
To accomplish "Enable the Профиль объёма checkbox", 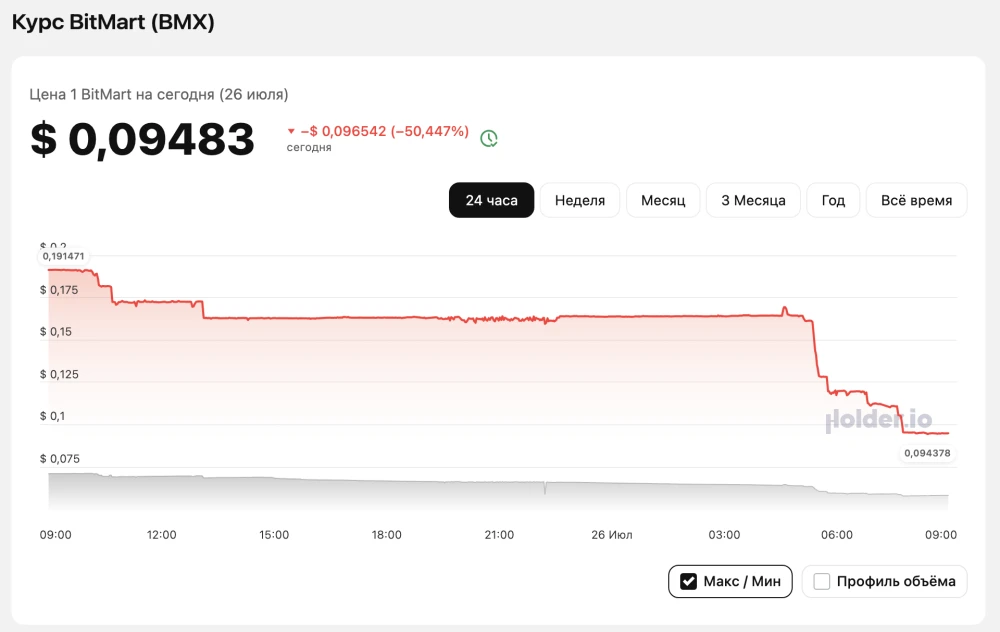I will pos(821,582).
